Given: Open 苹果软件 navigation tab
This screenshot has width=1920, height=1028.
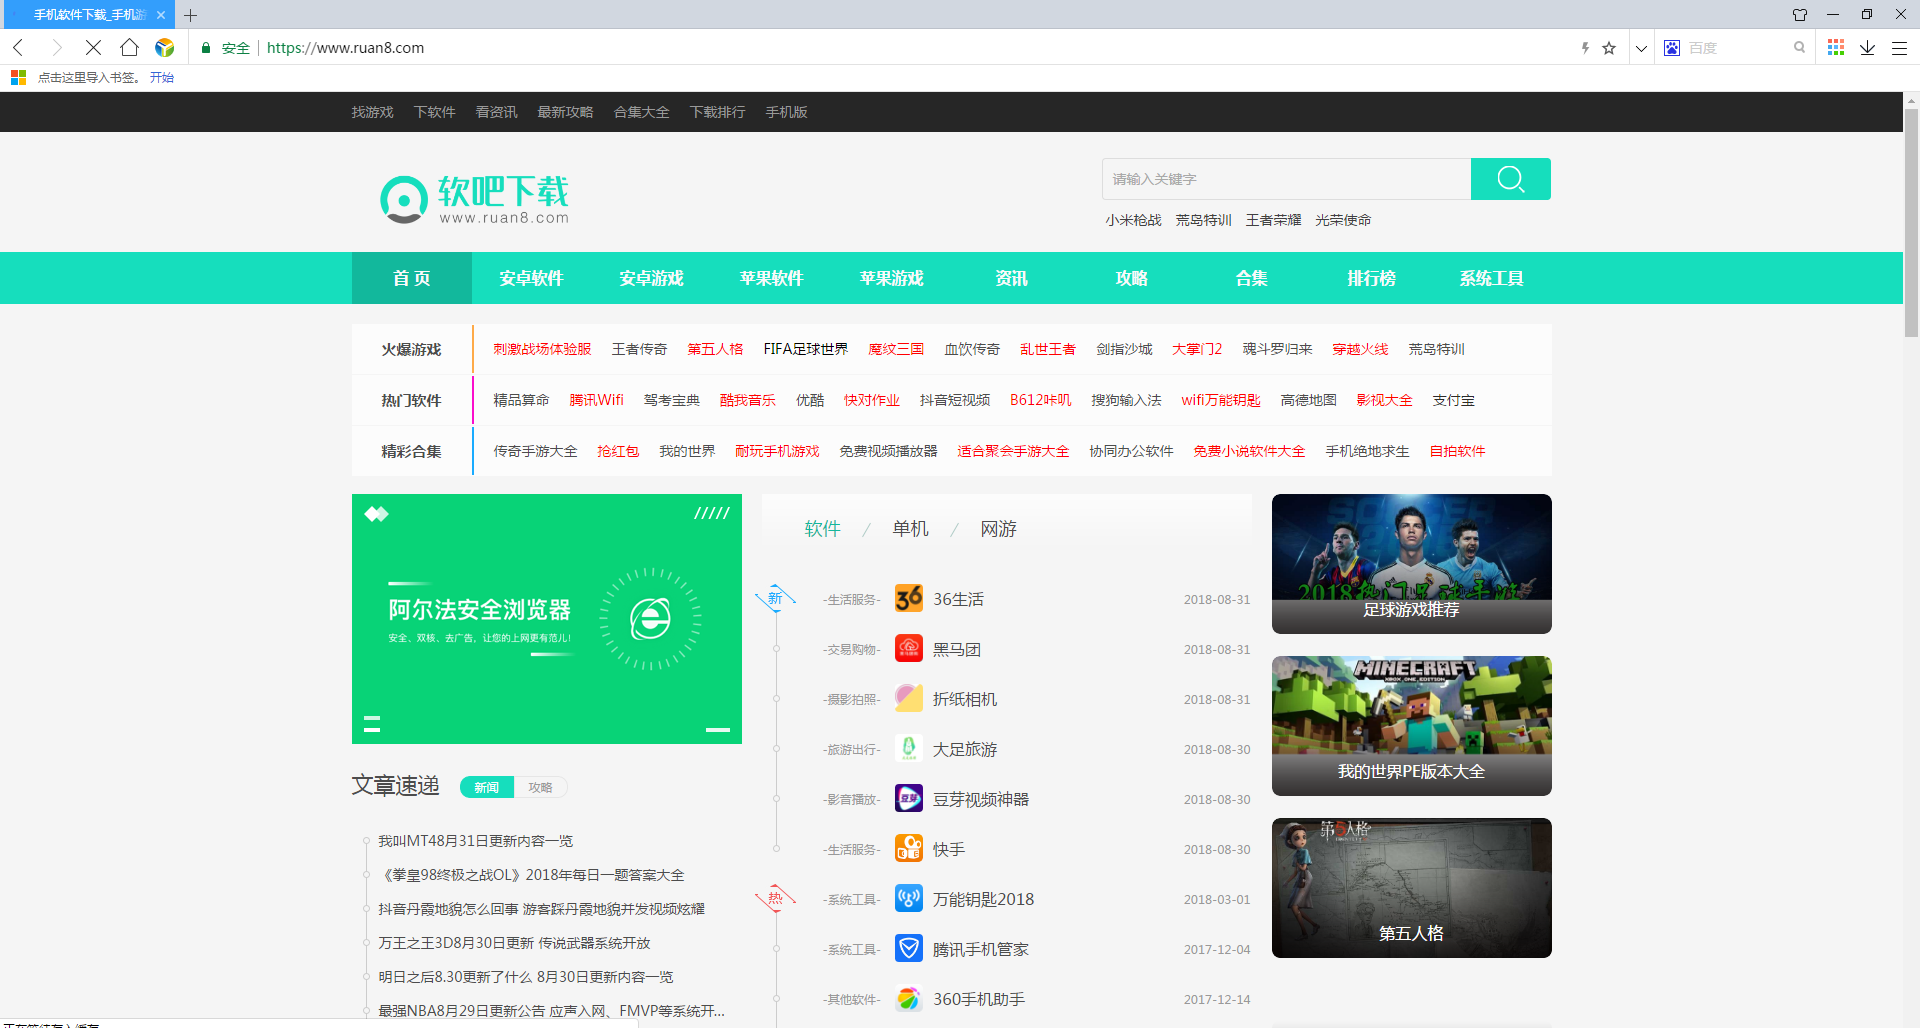Looking at the screenshot, I should 771,278.
